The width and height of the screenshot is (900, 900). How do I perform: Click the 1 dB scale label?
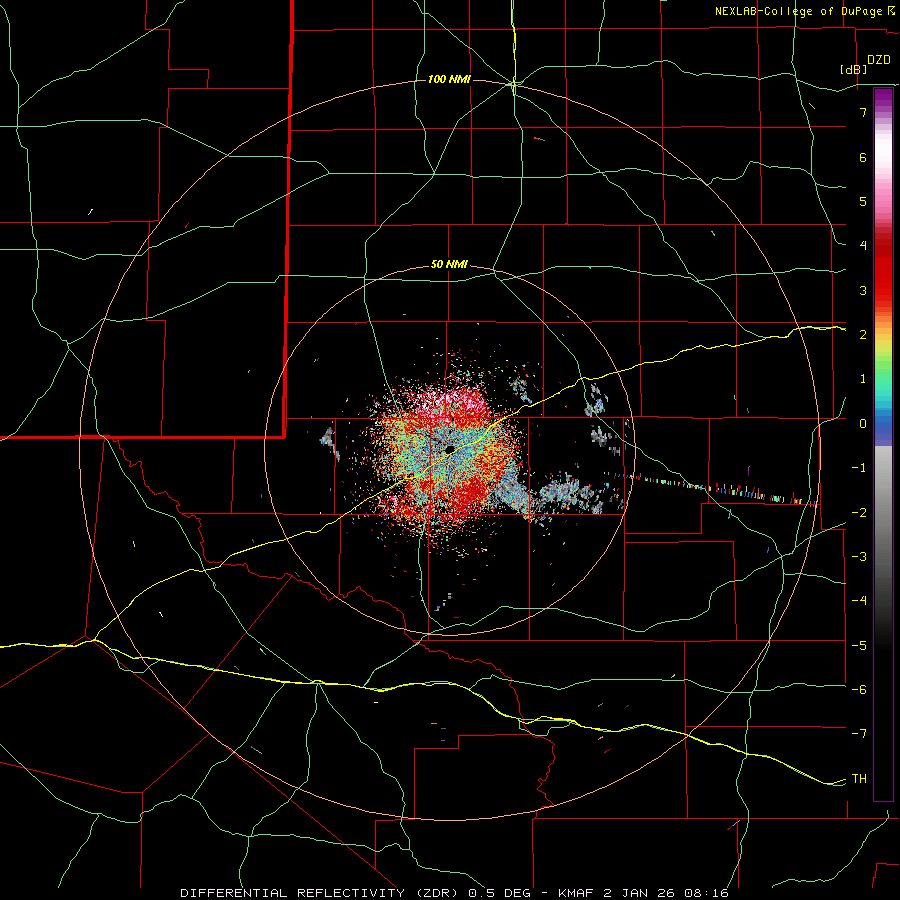(863, 379)
